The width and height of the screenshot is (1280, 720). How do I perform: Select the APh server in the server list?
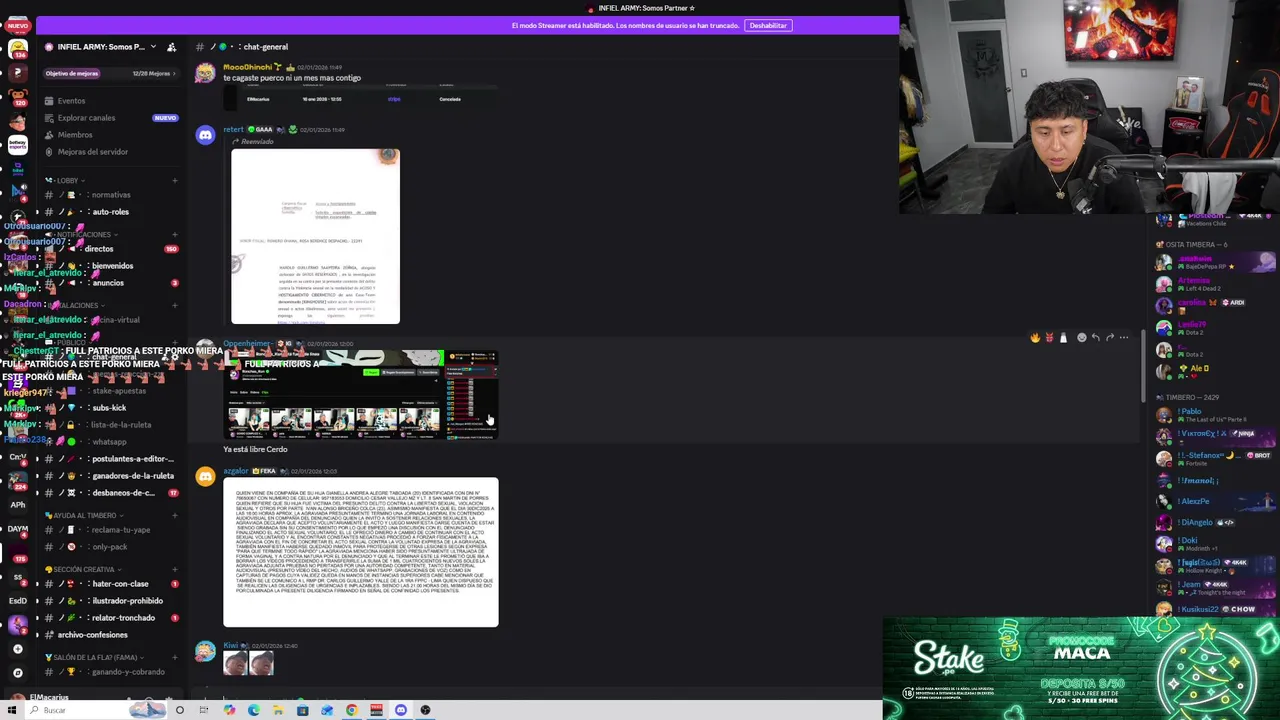18,505
